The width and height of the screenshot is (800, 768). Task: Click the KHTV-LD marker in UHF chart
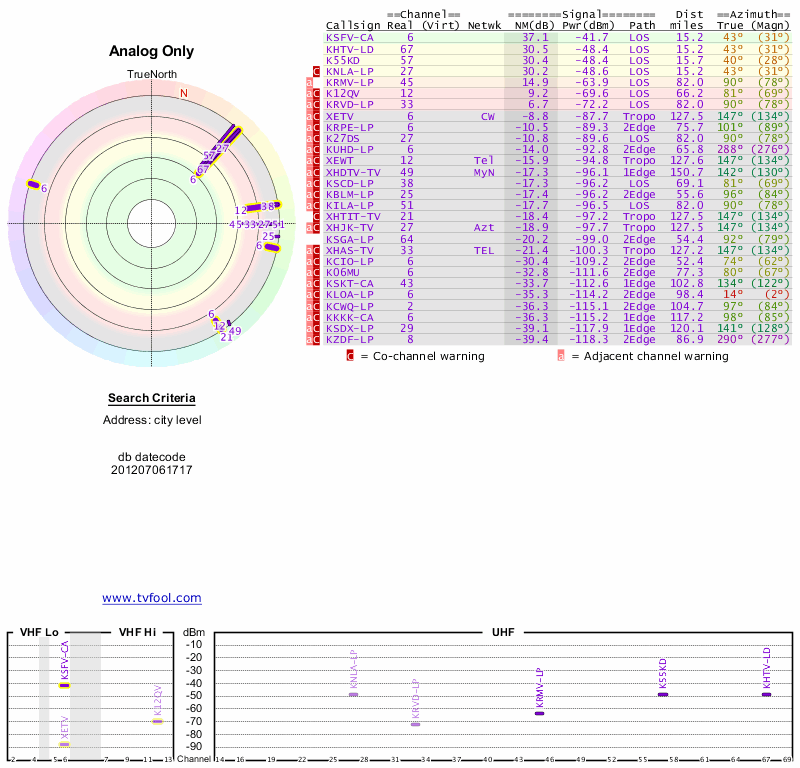coord(766,695)
